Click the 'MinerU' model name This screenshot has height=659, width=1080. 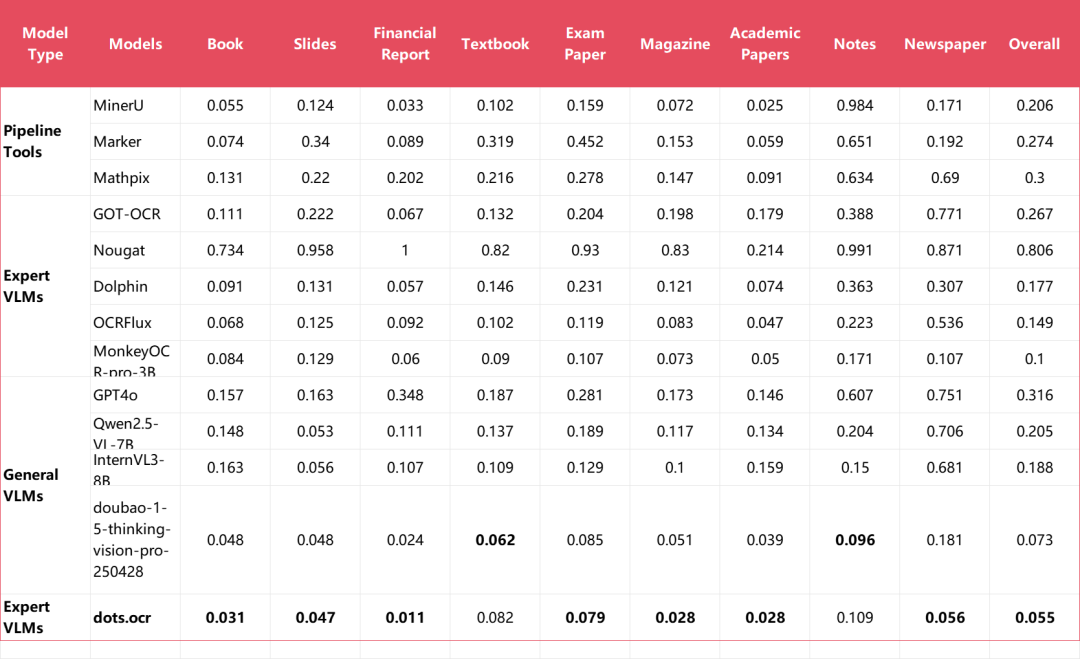tap(118, 105)
